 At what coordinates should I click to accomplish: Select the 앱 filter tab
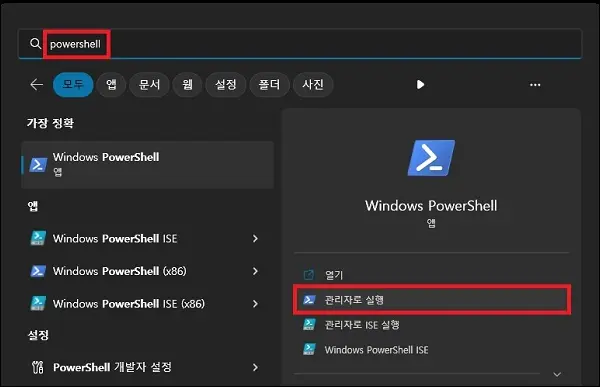111,84
